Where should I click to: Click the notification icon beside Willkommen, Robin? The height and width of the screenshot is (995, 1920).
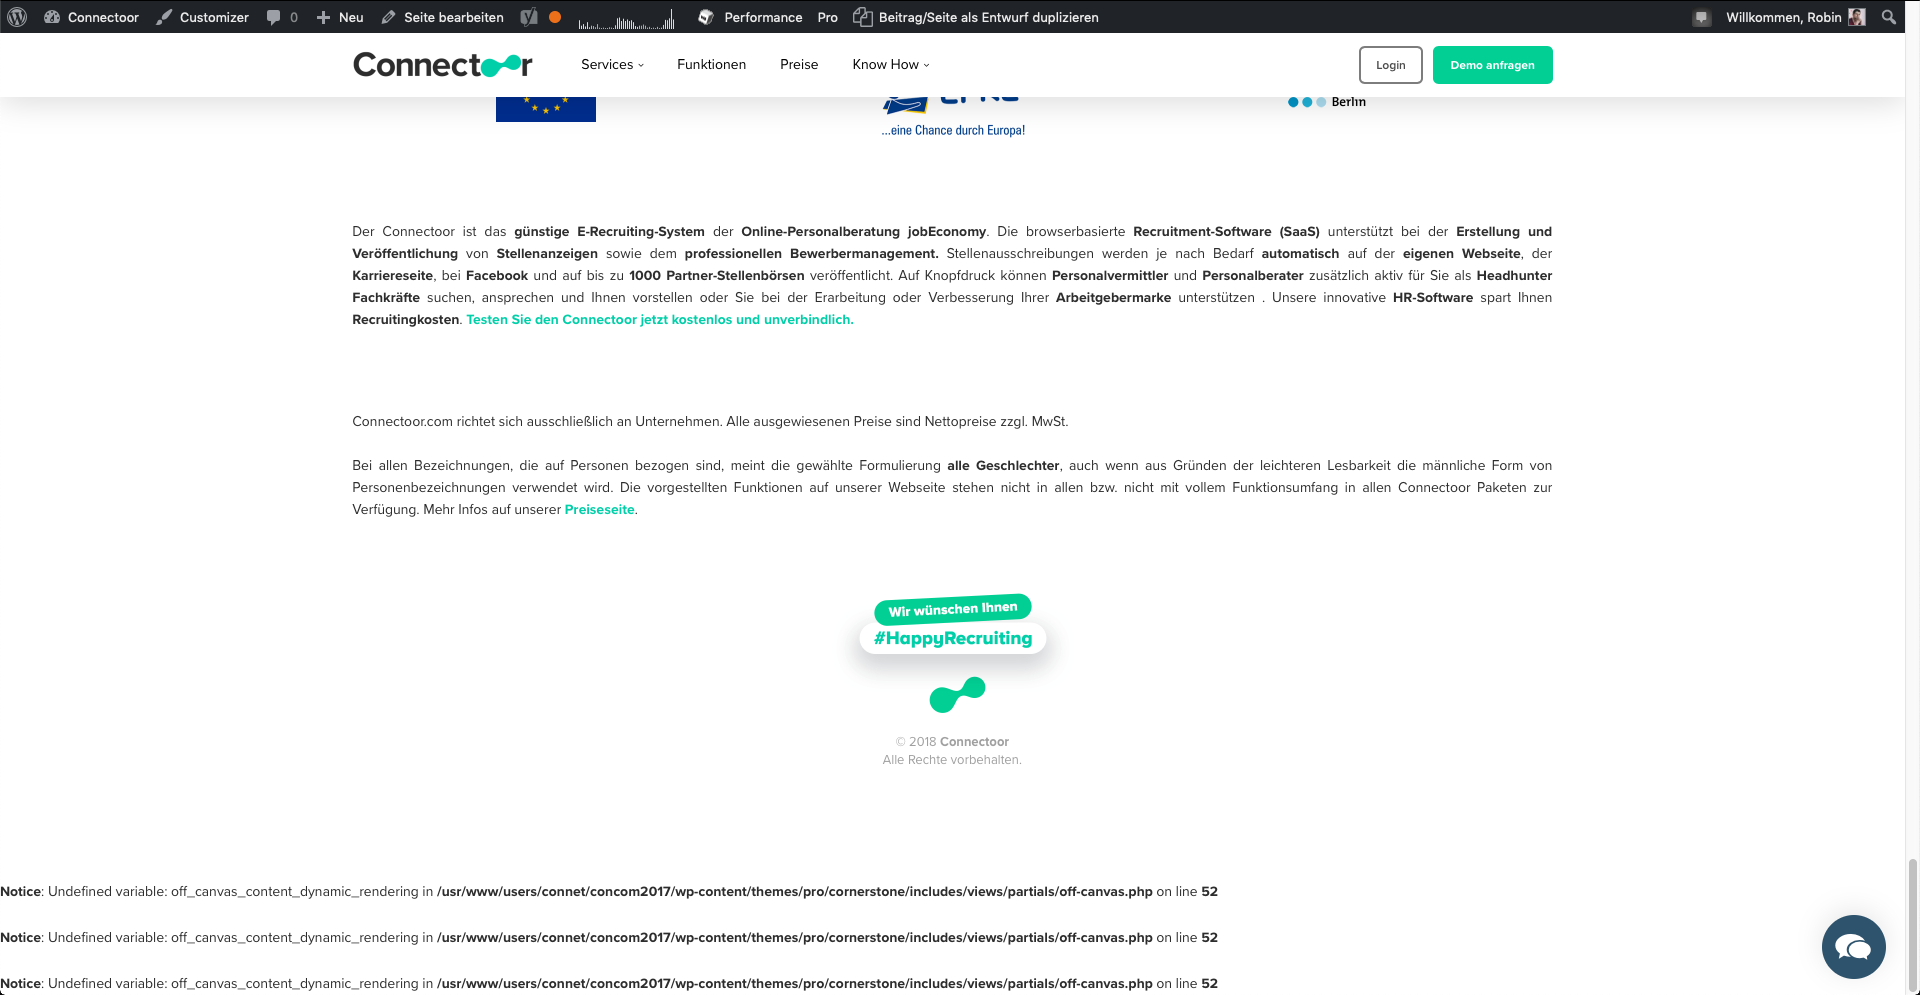(1702, 17)
